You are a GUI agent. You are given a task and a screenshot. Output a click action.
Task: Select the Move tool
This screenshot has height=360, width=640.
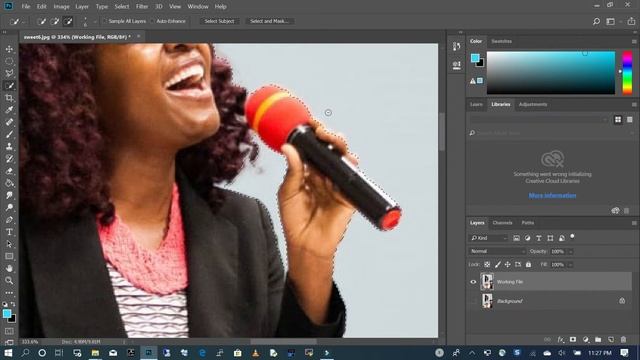pyautogui.click(x=9, y=49)
